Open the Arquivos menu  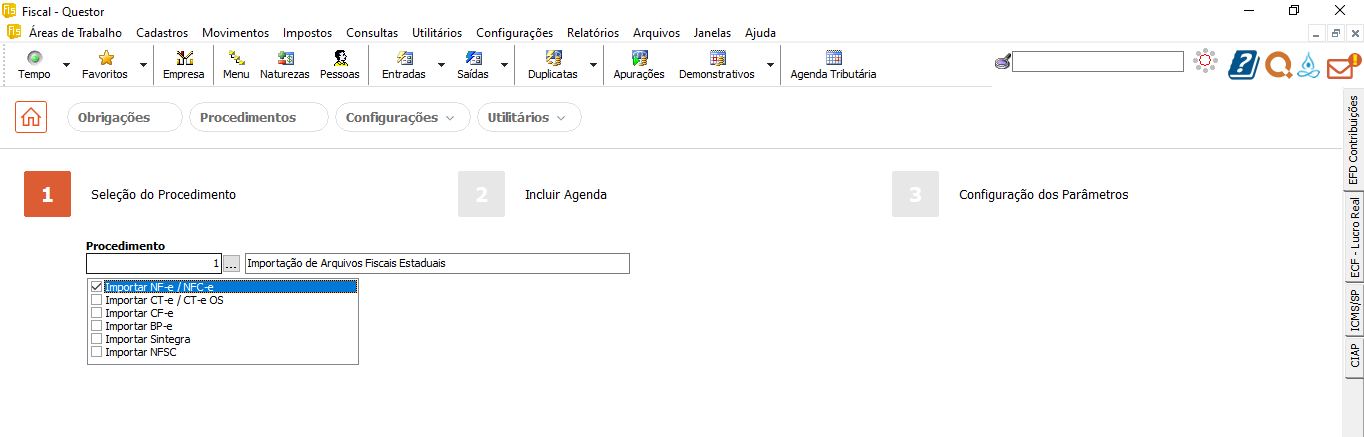[655, 32]
